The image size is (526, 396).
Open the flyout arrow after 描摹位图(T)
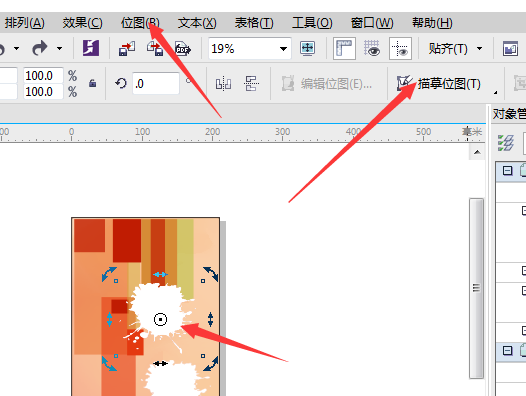[x=495, y=92]
